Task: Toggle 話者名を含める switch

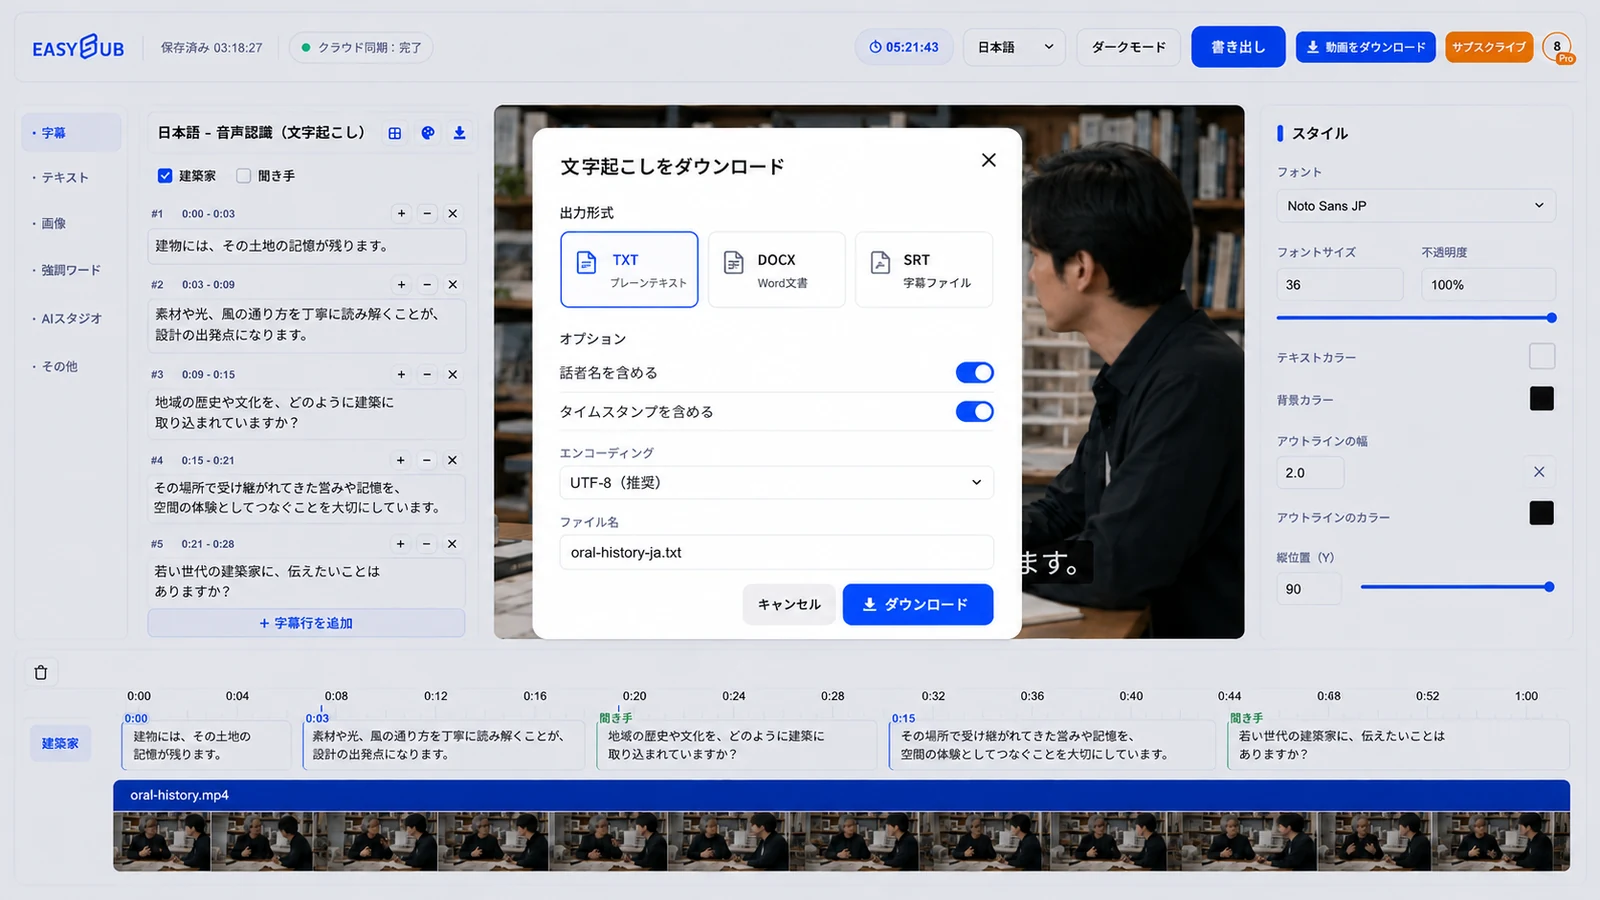Action: 974,373
